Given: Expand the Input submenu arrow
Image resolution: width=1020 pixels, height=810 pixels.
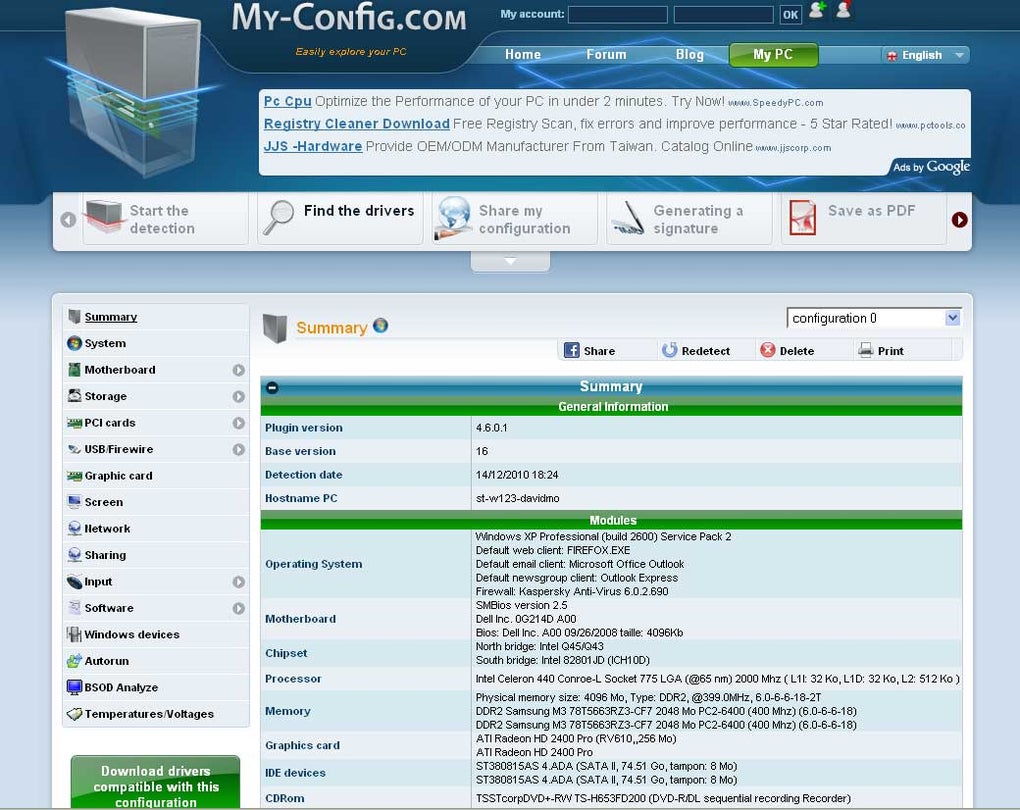Looking at the screenshot, I should pyautogui.click(x=239, y=582).
